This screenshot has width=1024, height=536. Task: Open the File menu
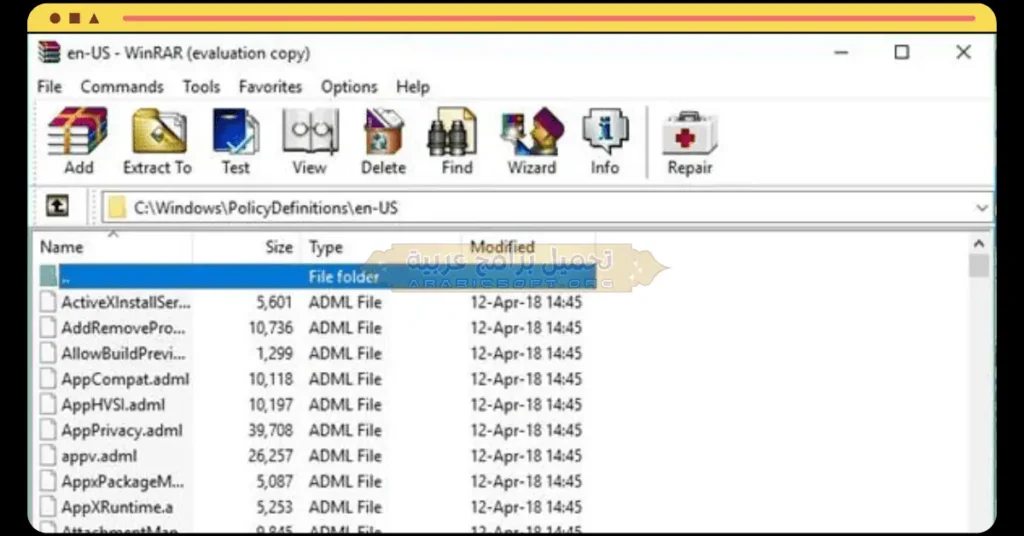point(50,87)
